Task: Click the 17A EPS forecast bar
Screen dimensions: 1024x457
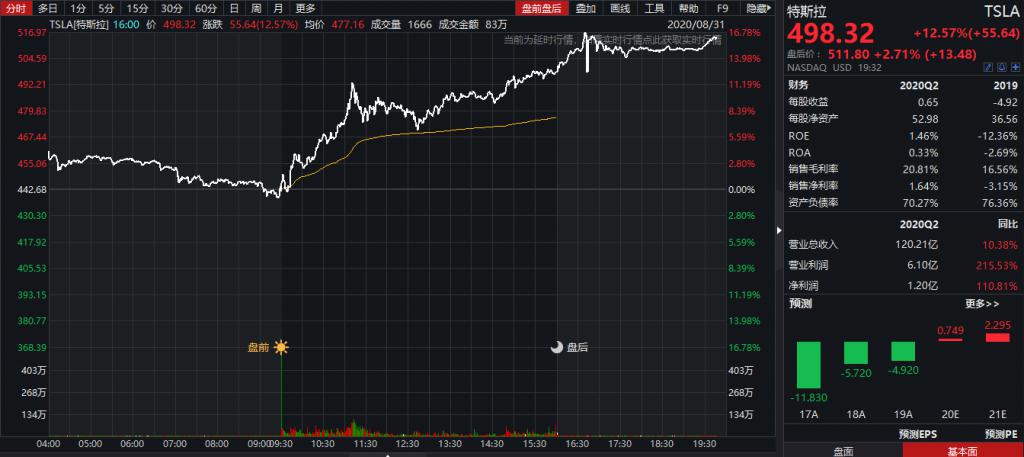Action: pos(808,365)
